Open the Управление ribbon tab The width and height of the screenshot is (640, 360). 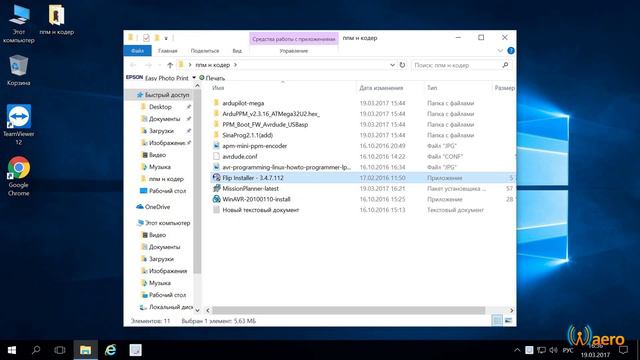pos(294,51)
